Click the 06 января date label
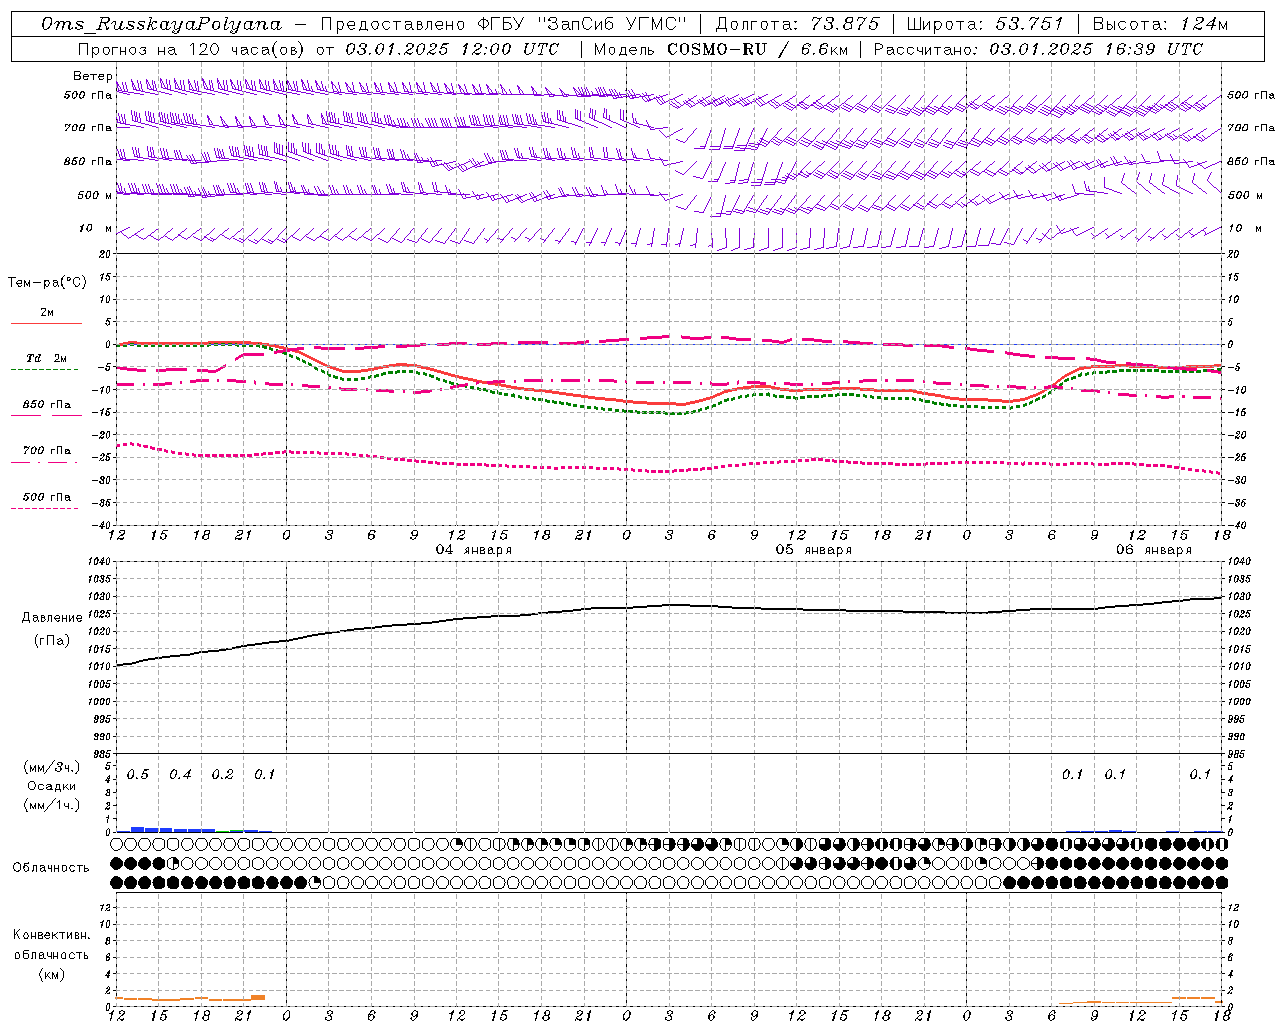 point(1154,550)
